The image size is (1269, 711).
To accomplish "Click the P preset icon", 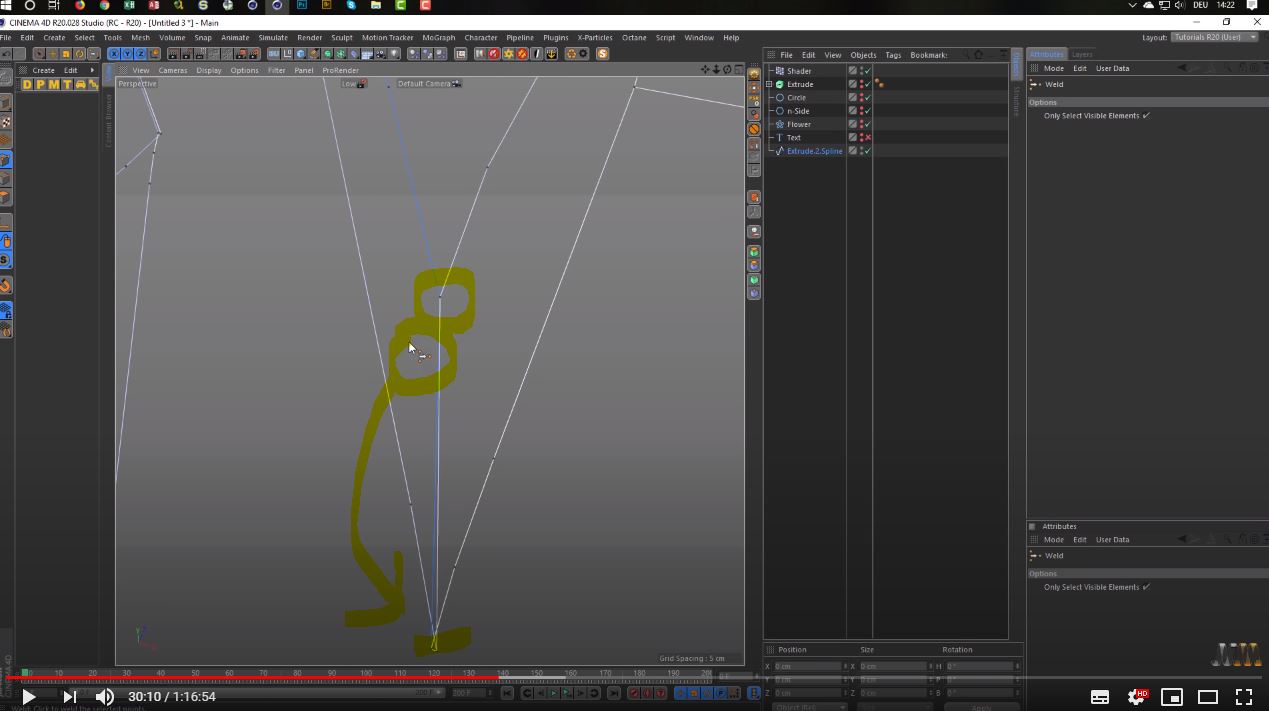I will (40, 85).
